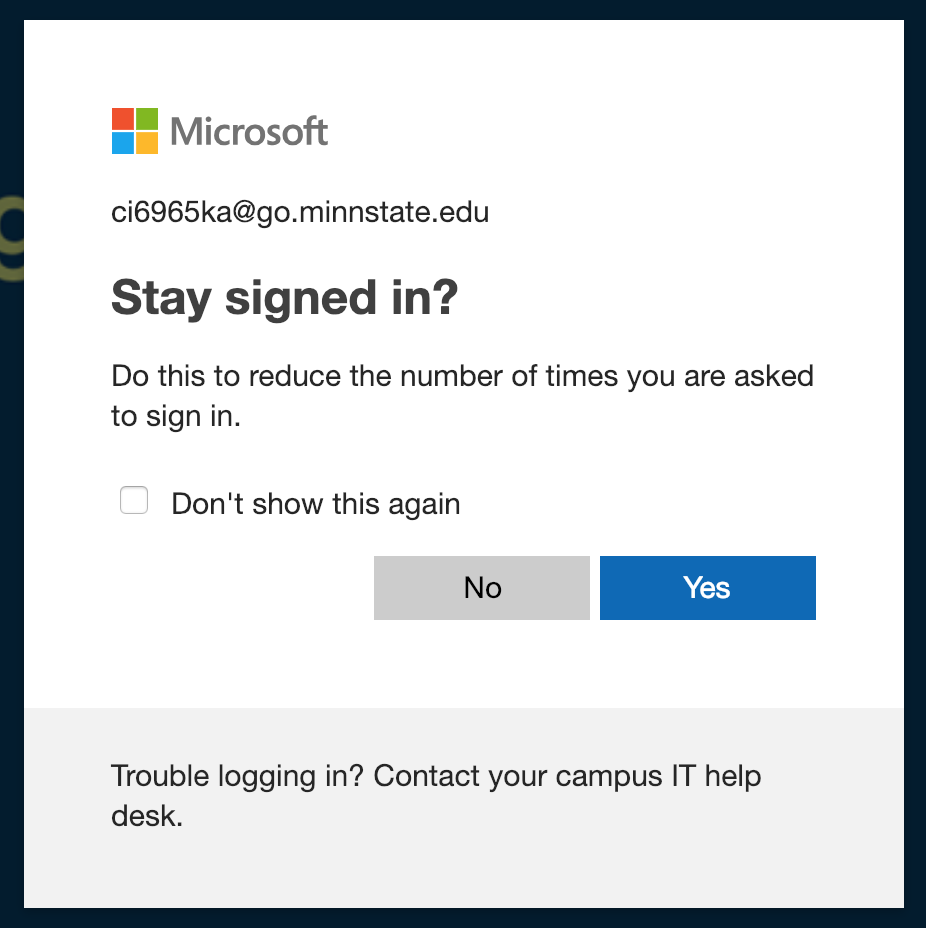926x928 pixels.
Task: Click the red square in Microsoft logo
Action: [123, 119]
